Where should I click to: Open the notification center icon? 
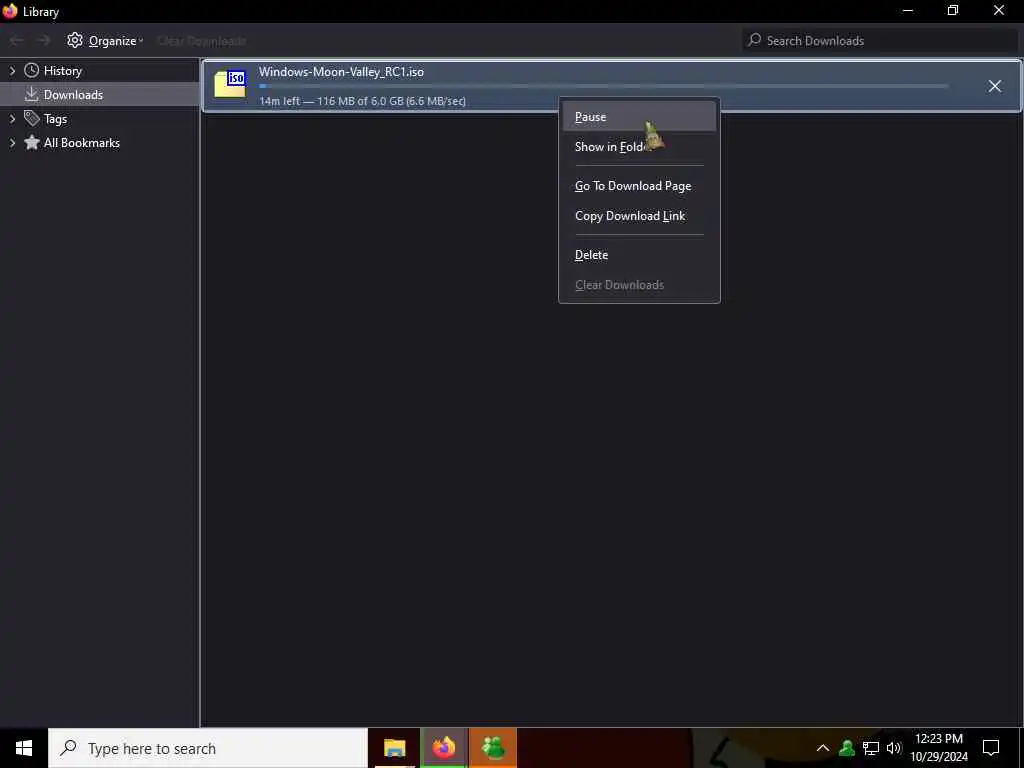(991, 748)
